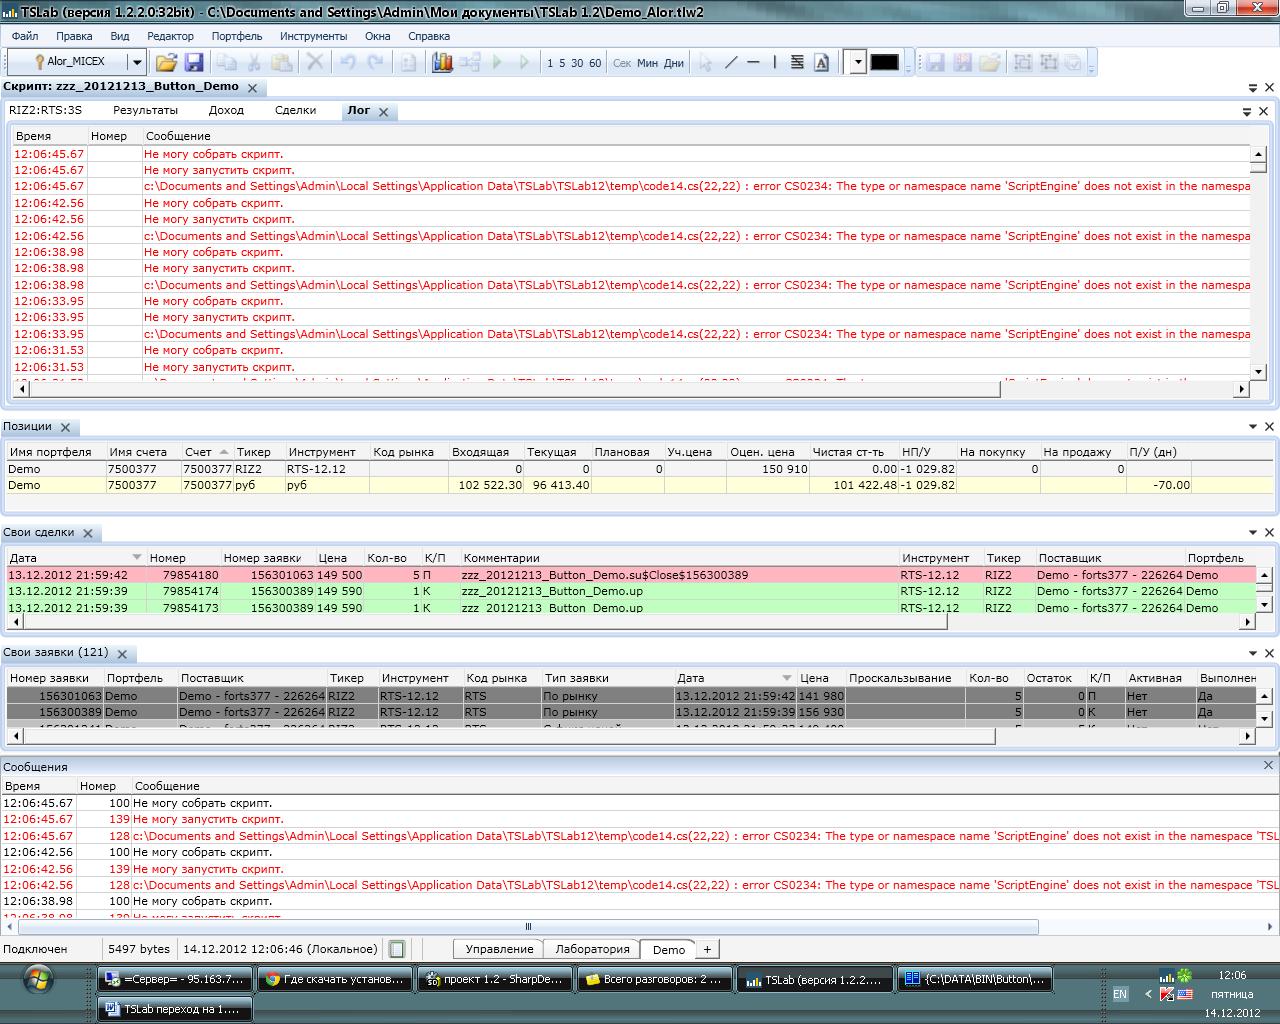The height and width of the screenshot is (1024, 1280).
Task: Add a new workspace with the plus button
Action: click(x=707, y=949)
